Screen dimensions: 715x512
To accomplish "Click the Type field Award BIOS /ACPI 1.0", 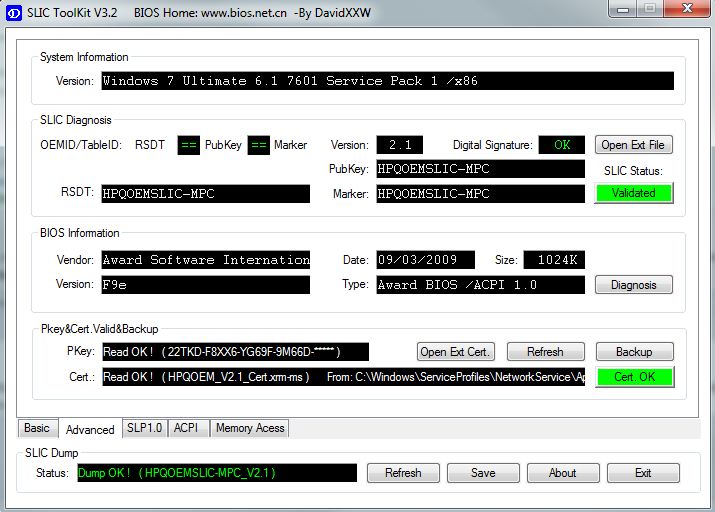I will pos(481,285).
